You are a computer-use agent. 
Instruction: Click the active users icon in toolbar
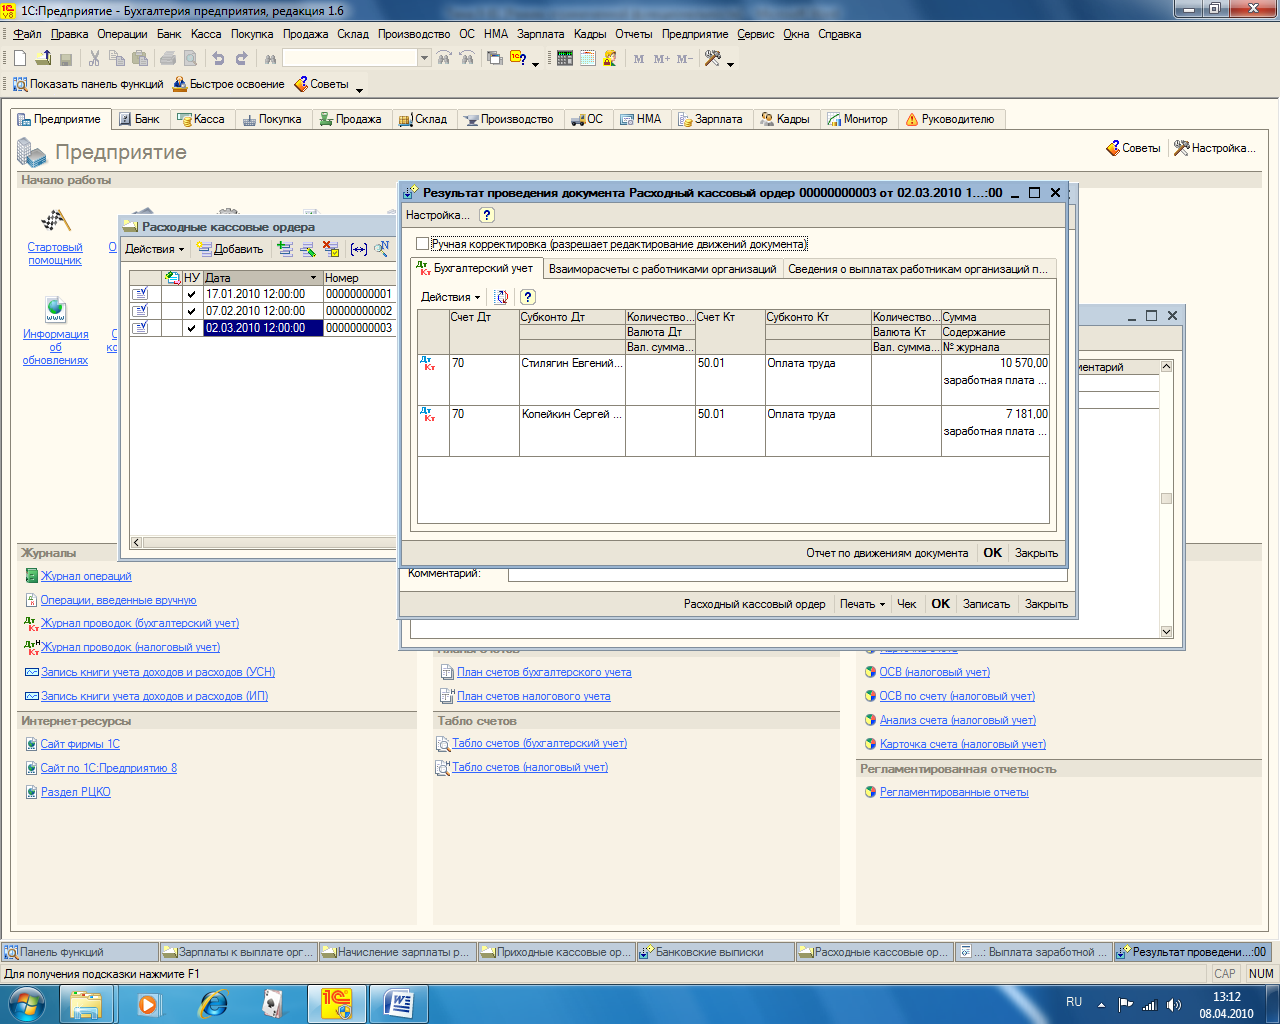coord(610,59)
